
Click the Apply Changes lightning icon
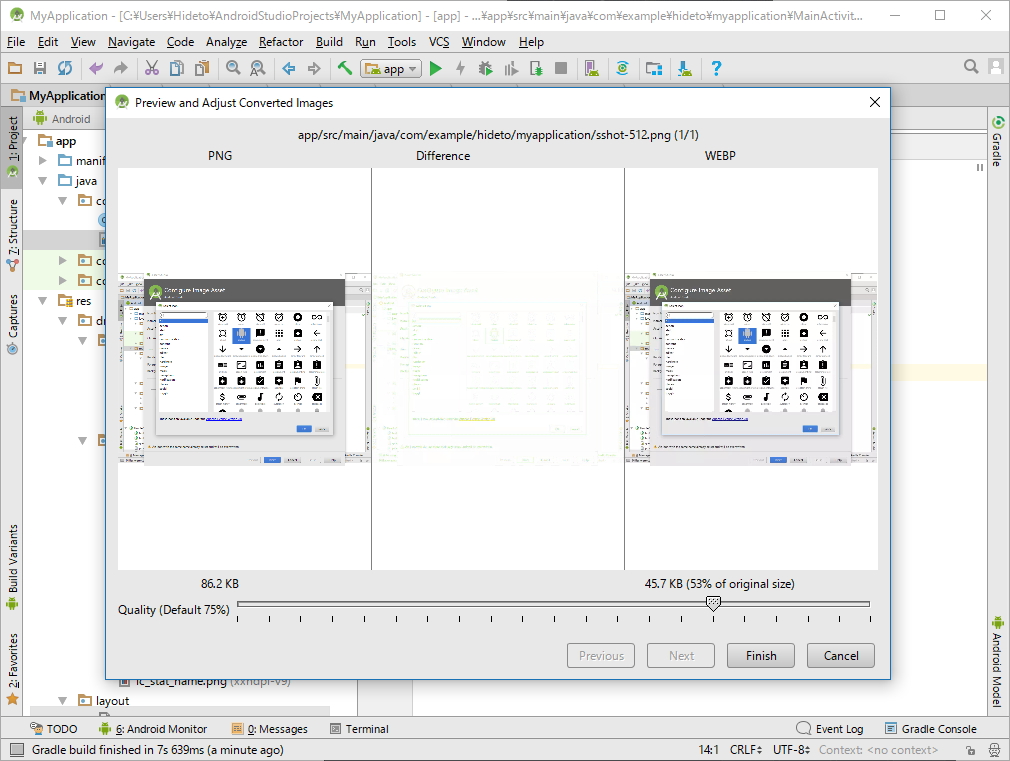click(x=461, y=68)
